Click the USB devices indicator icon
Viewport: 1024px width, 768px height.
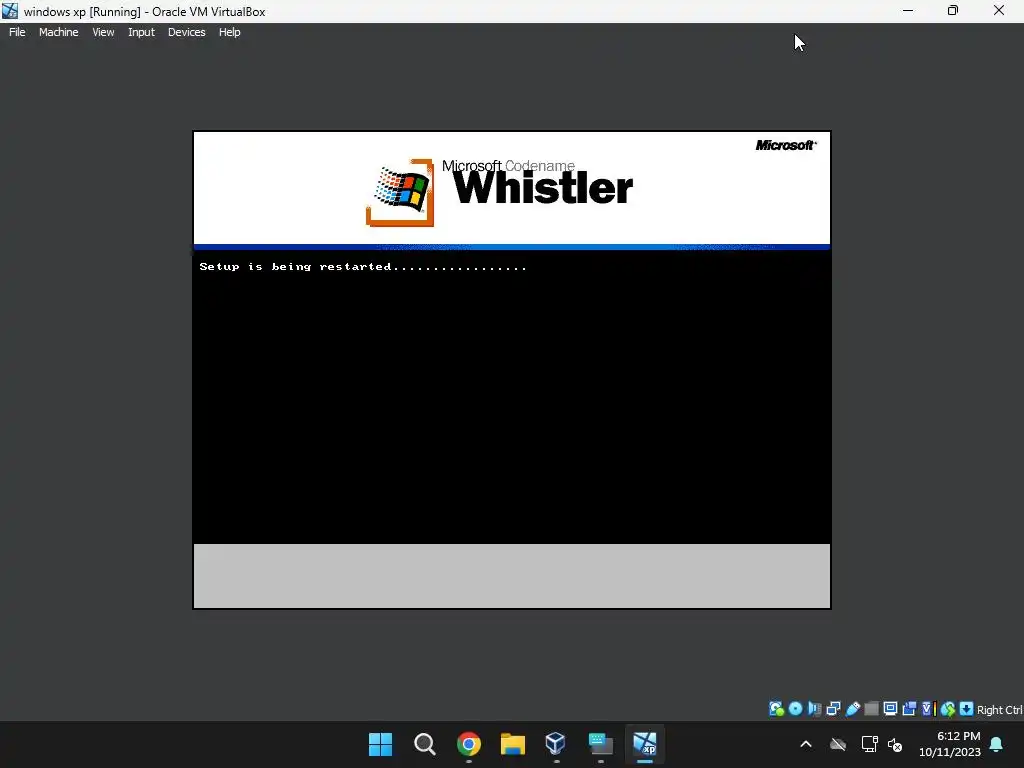(853, 709)
